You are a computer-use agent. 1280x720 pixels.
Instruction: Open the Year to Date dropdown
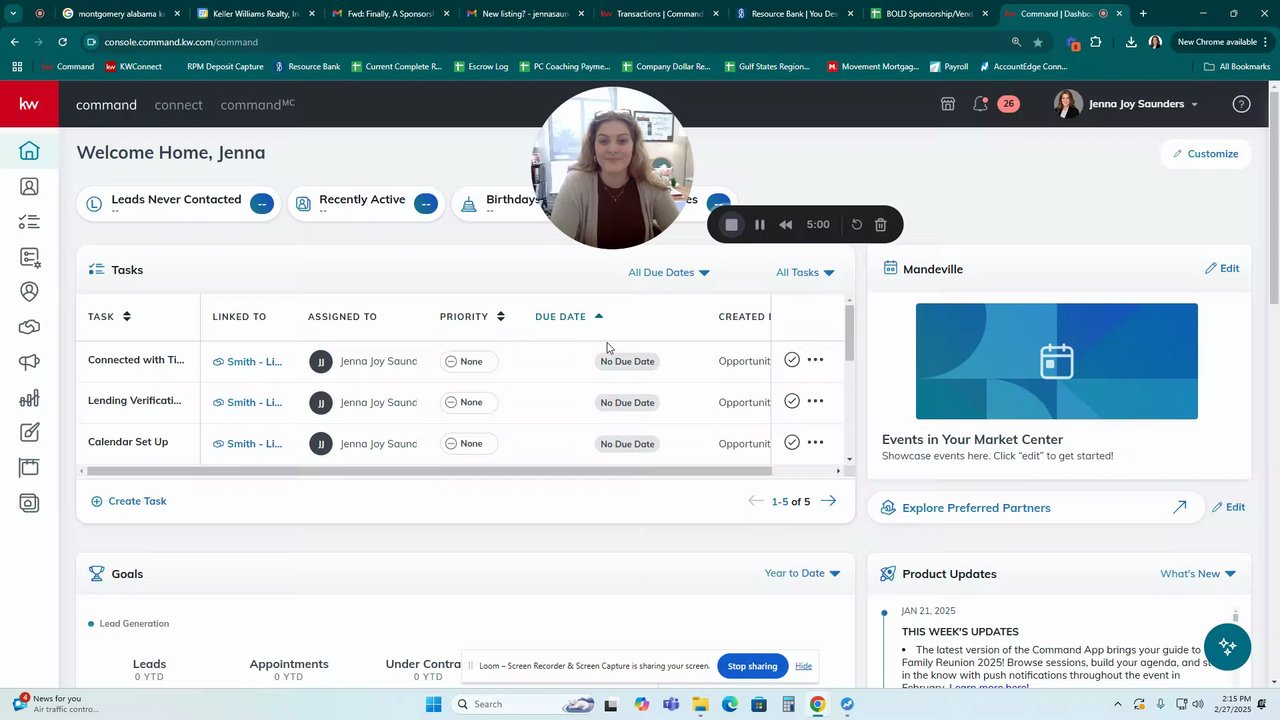click(x=803, y=573)
